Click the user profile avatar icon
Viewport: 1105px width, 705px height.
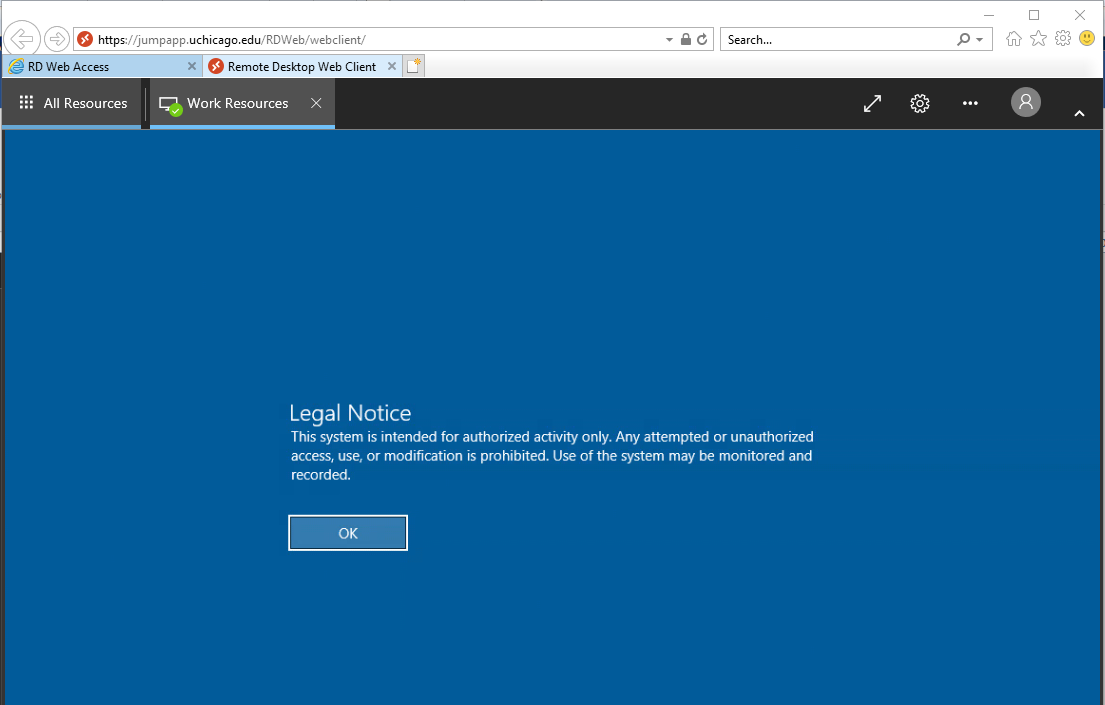point(1025,102)
